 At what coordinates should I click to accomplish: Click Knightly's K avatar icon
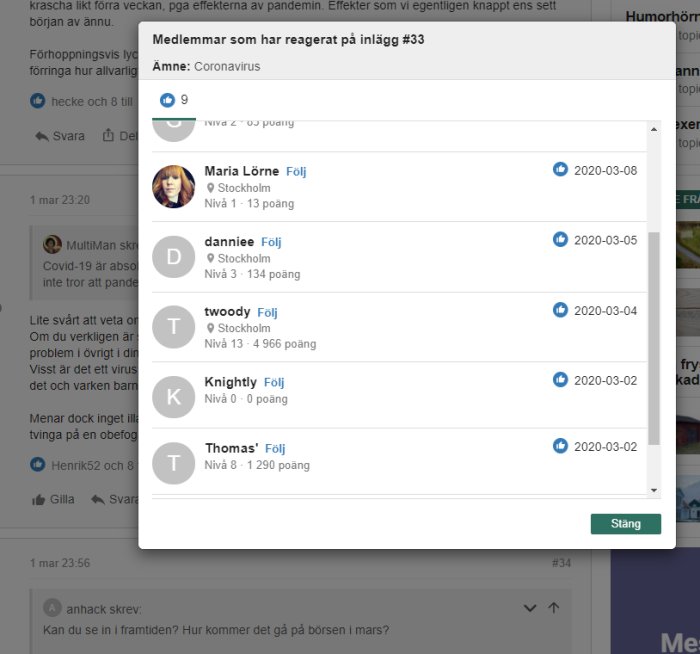coord(174,396)
